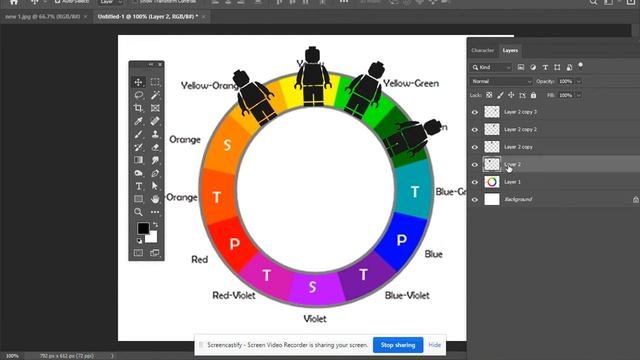The image size is (640, 360).
Task: Lock artboard nesting
Action: click(x=522, y=95)
